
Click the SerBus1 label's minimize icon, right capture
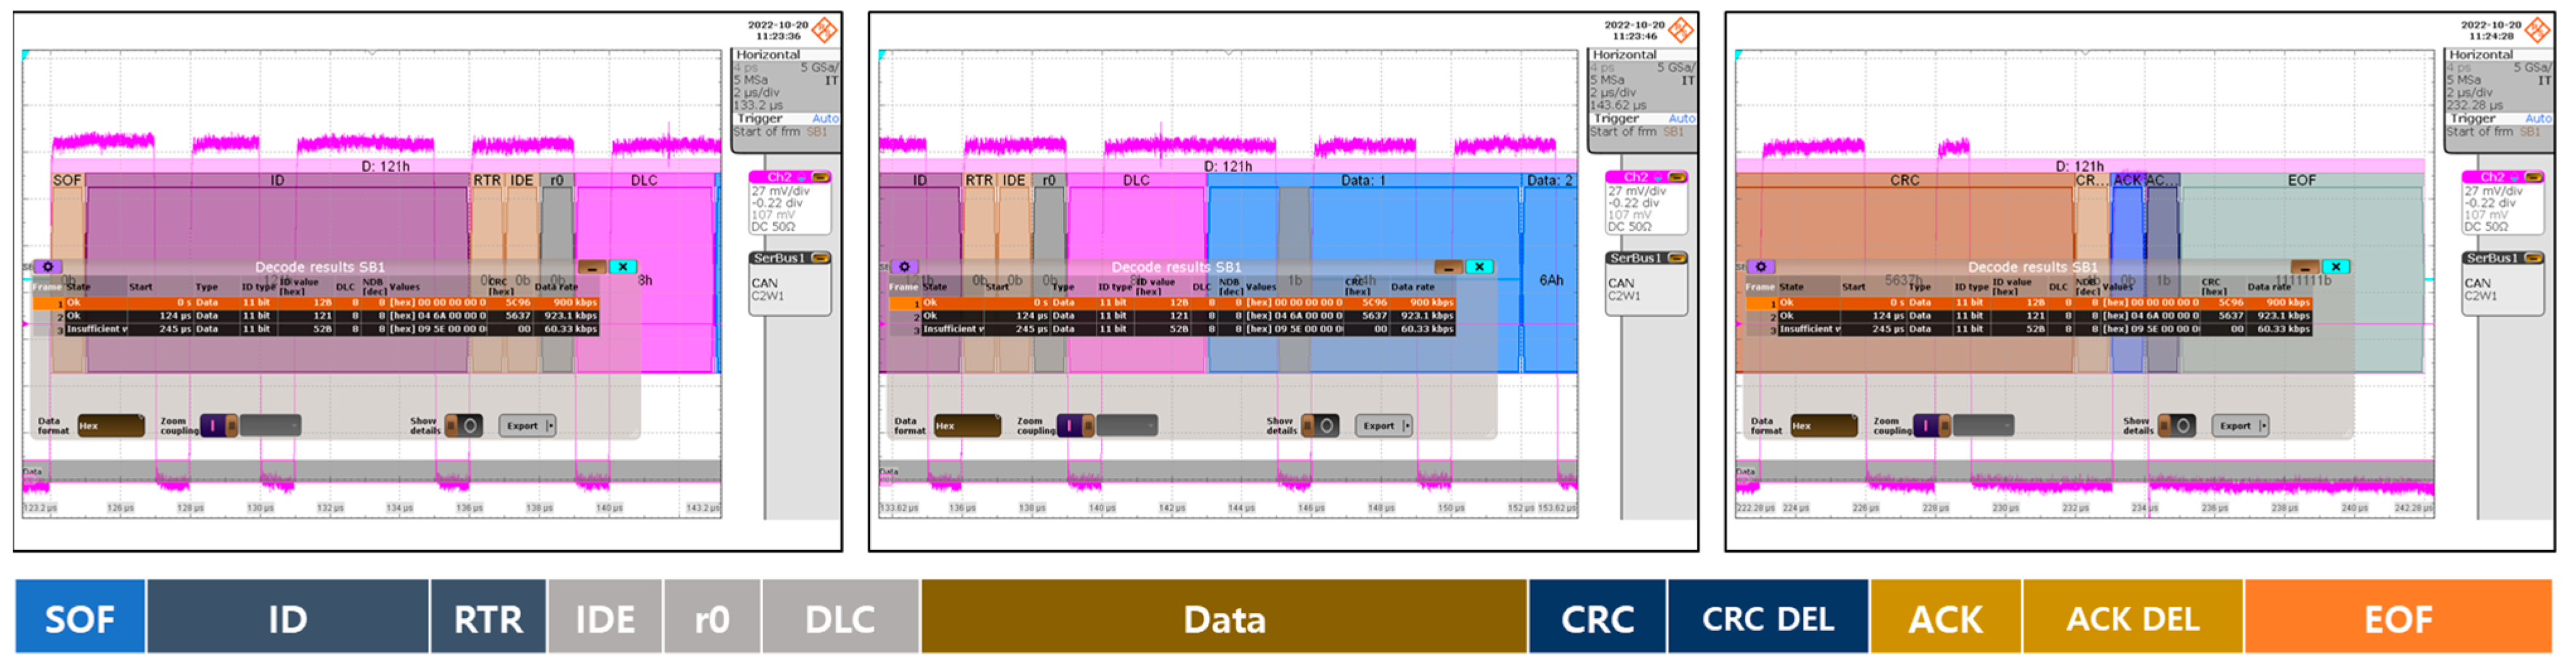point(2534,258)
